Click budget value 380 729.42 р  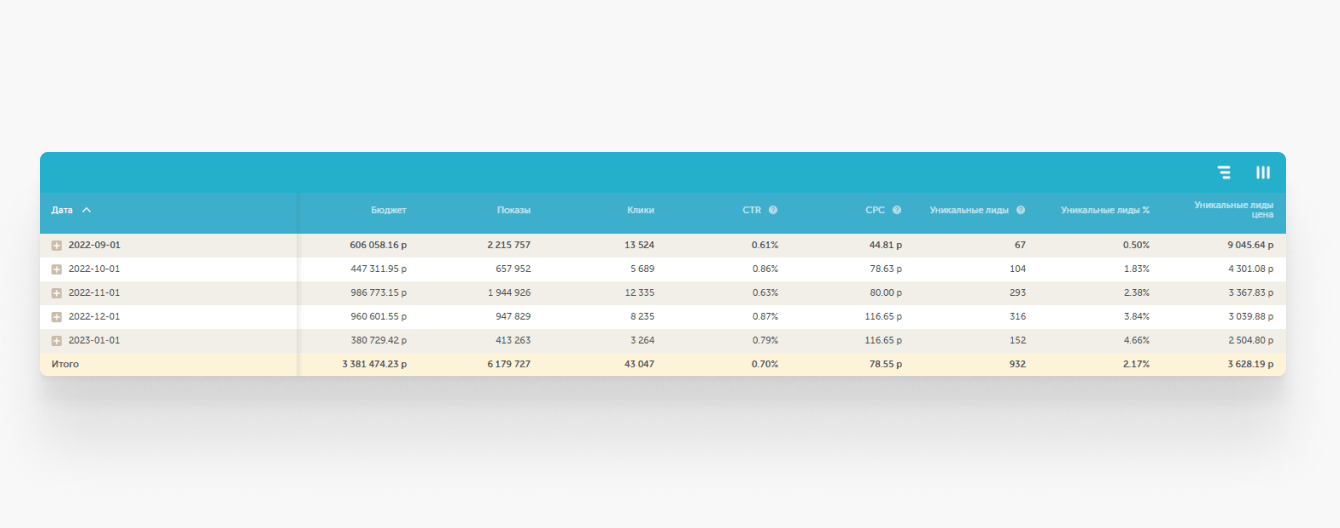[378, 341]
